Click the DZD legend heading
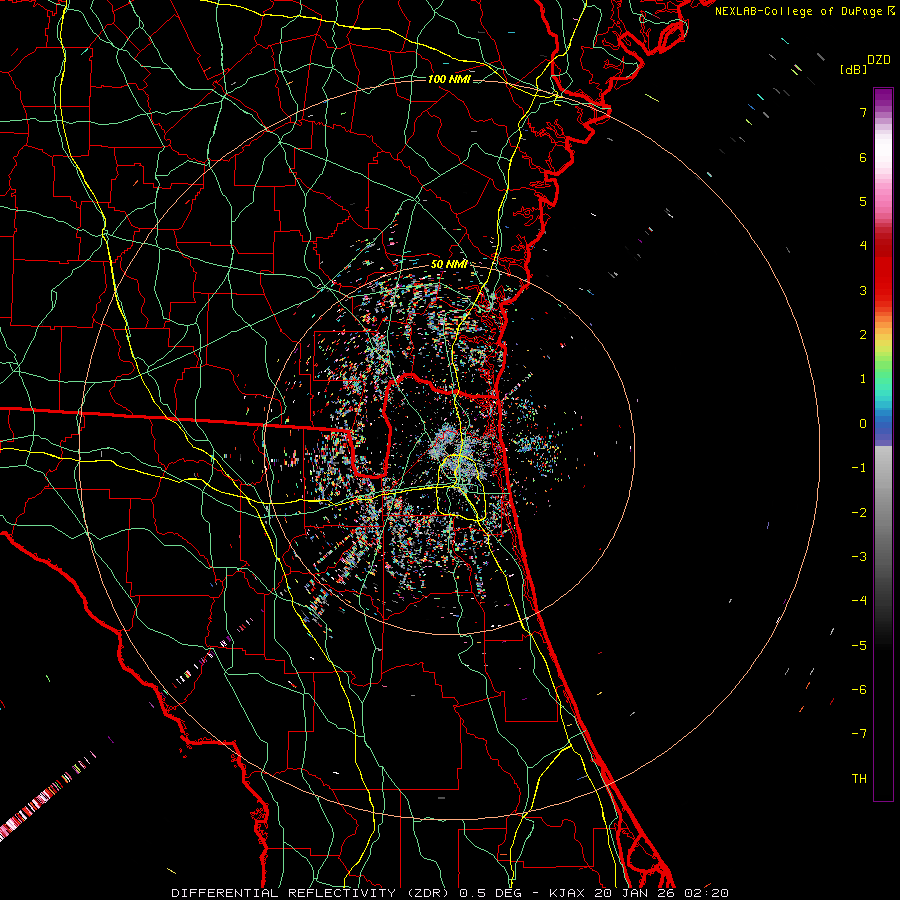The height and width of the screenshot is (900, 900). tap(879, 59)
